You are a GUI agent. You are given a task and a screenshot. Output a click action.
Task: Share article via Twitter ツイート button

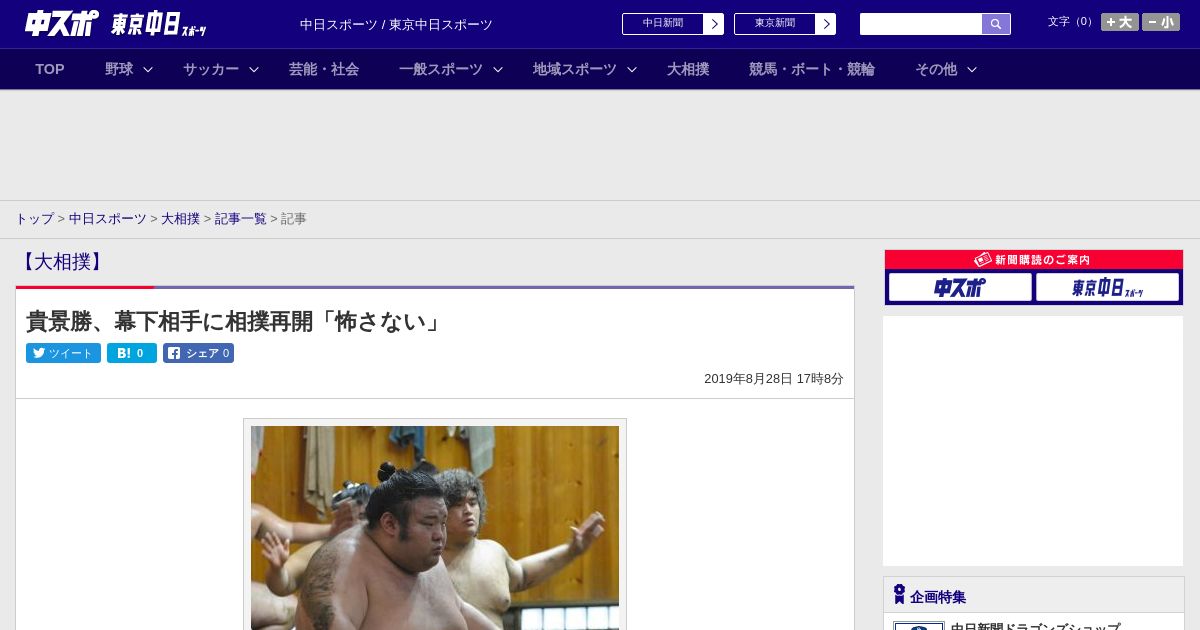tap(63, 353)
